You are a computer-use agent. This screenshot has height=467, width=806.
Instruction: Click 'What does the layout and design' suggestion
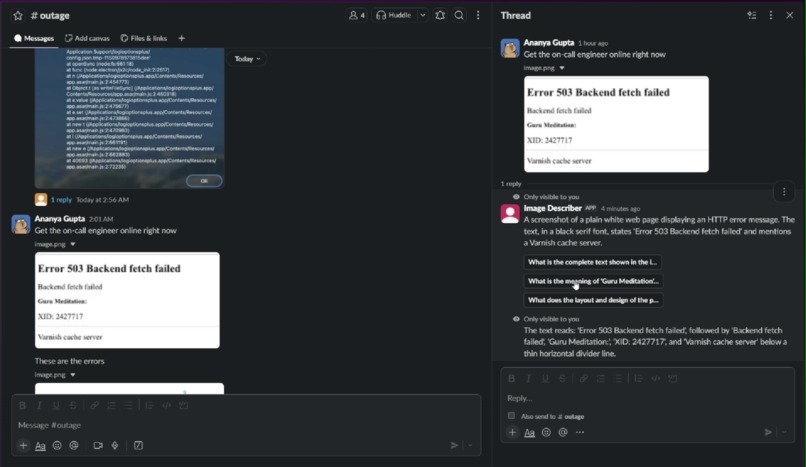pos(593,300)
